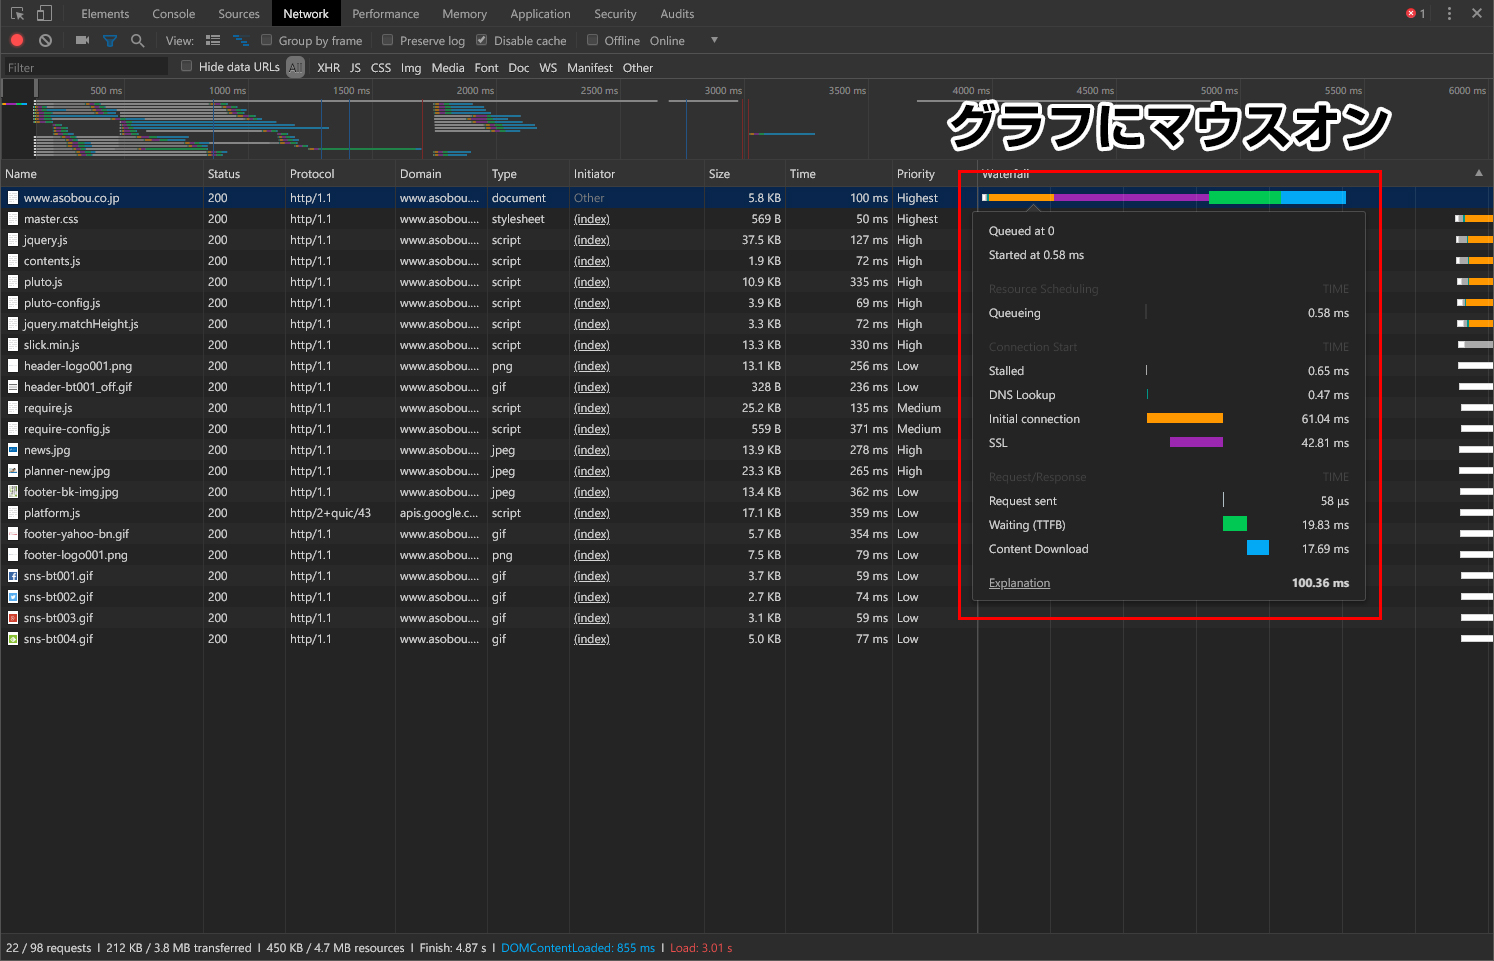Open the DevTools three-dot menu

(1449, 14)
